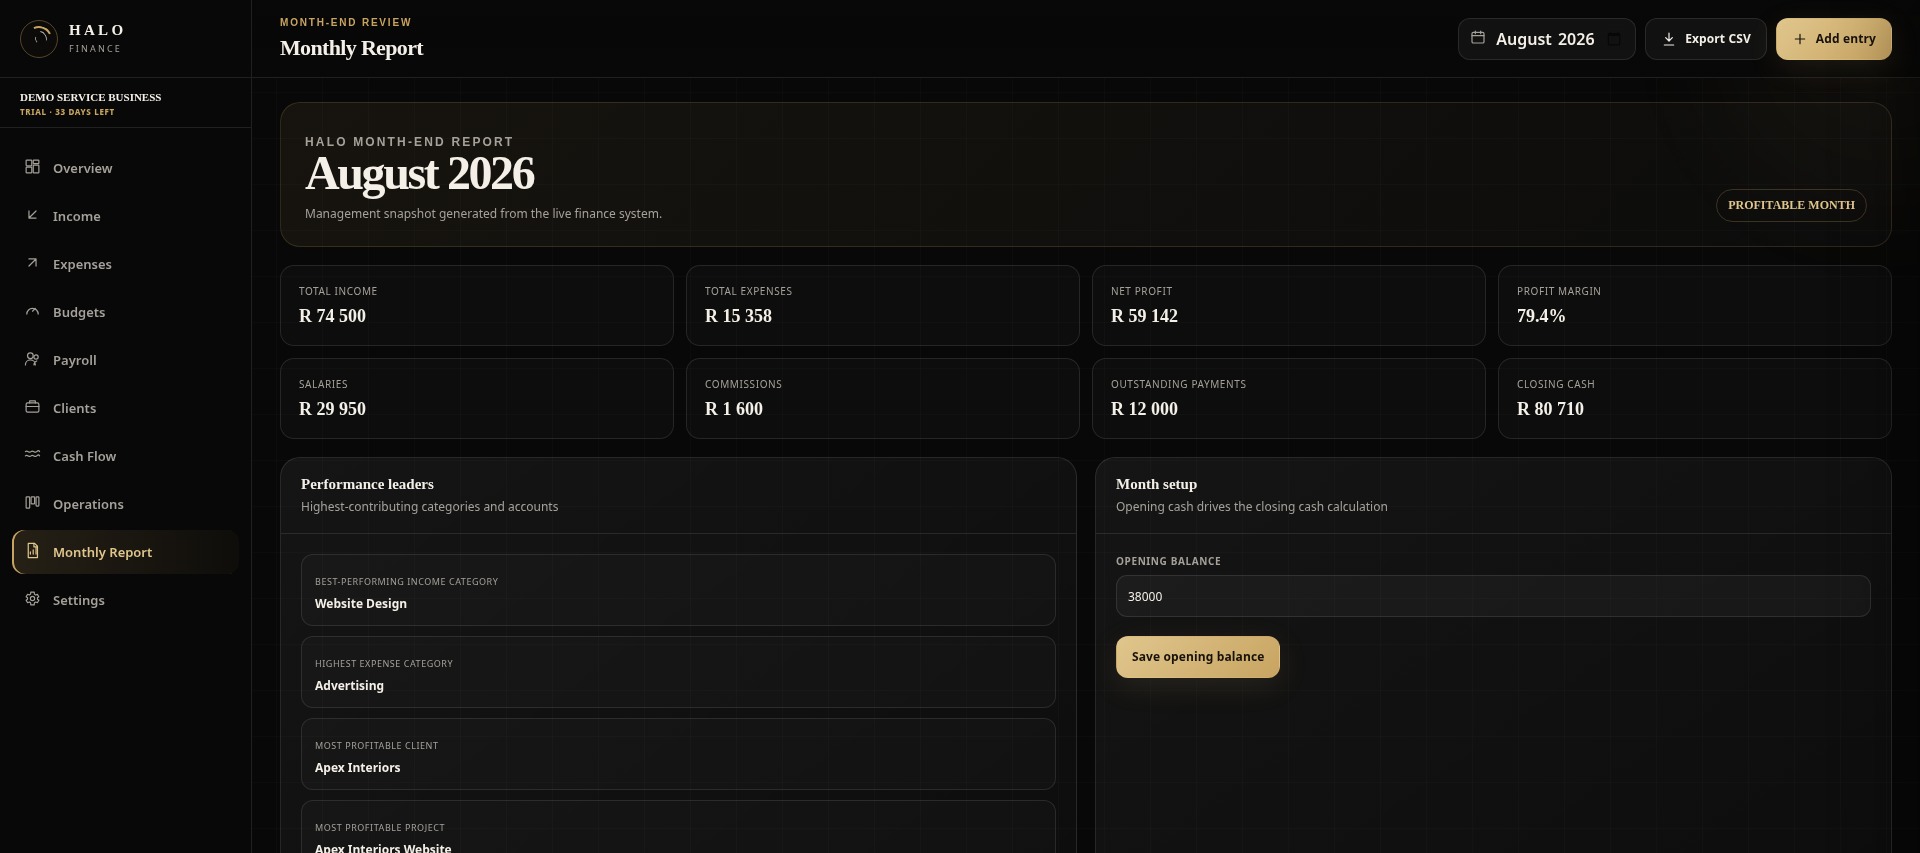Viewport: 1920px width, 853px height.
Task: Click the August 2026 month field
Action: 1547,39
